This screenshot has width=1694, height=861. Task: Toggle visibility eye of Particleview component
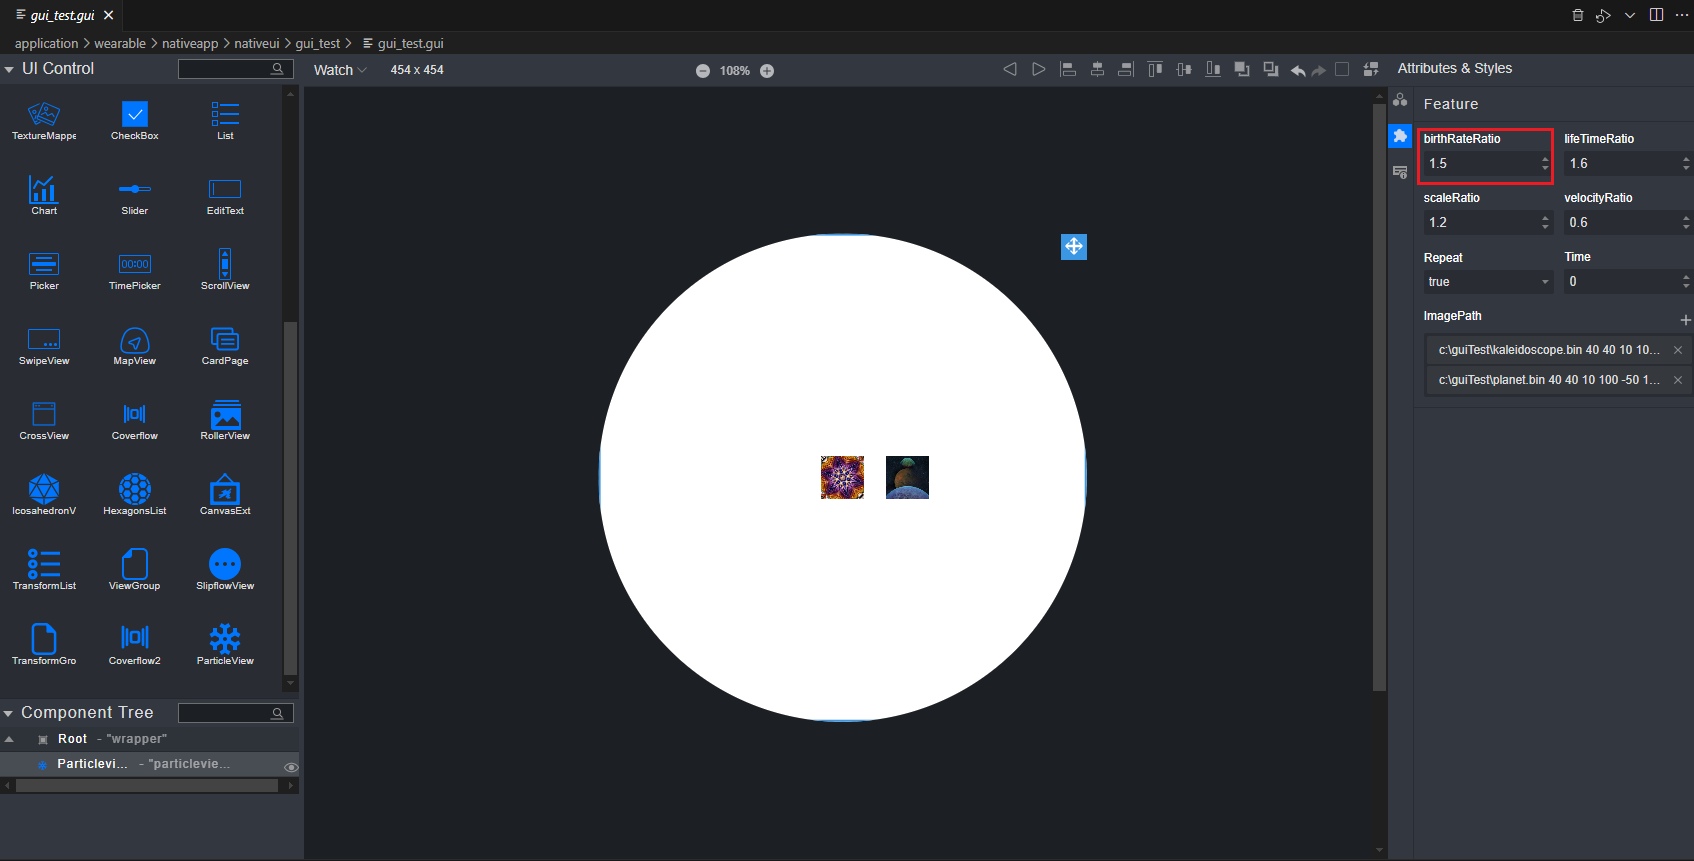tap(291, 767)
